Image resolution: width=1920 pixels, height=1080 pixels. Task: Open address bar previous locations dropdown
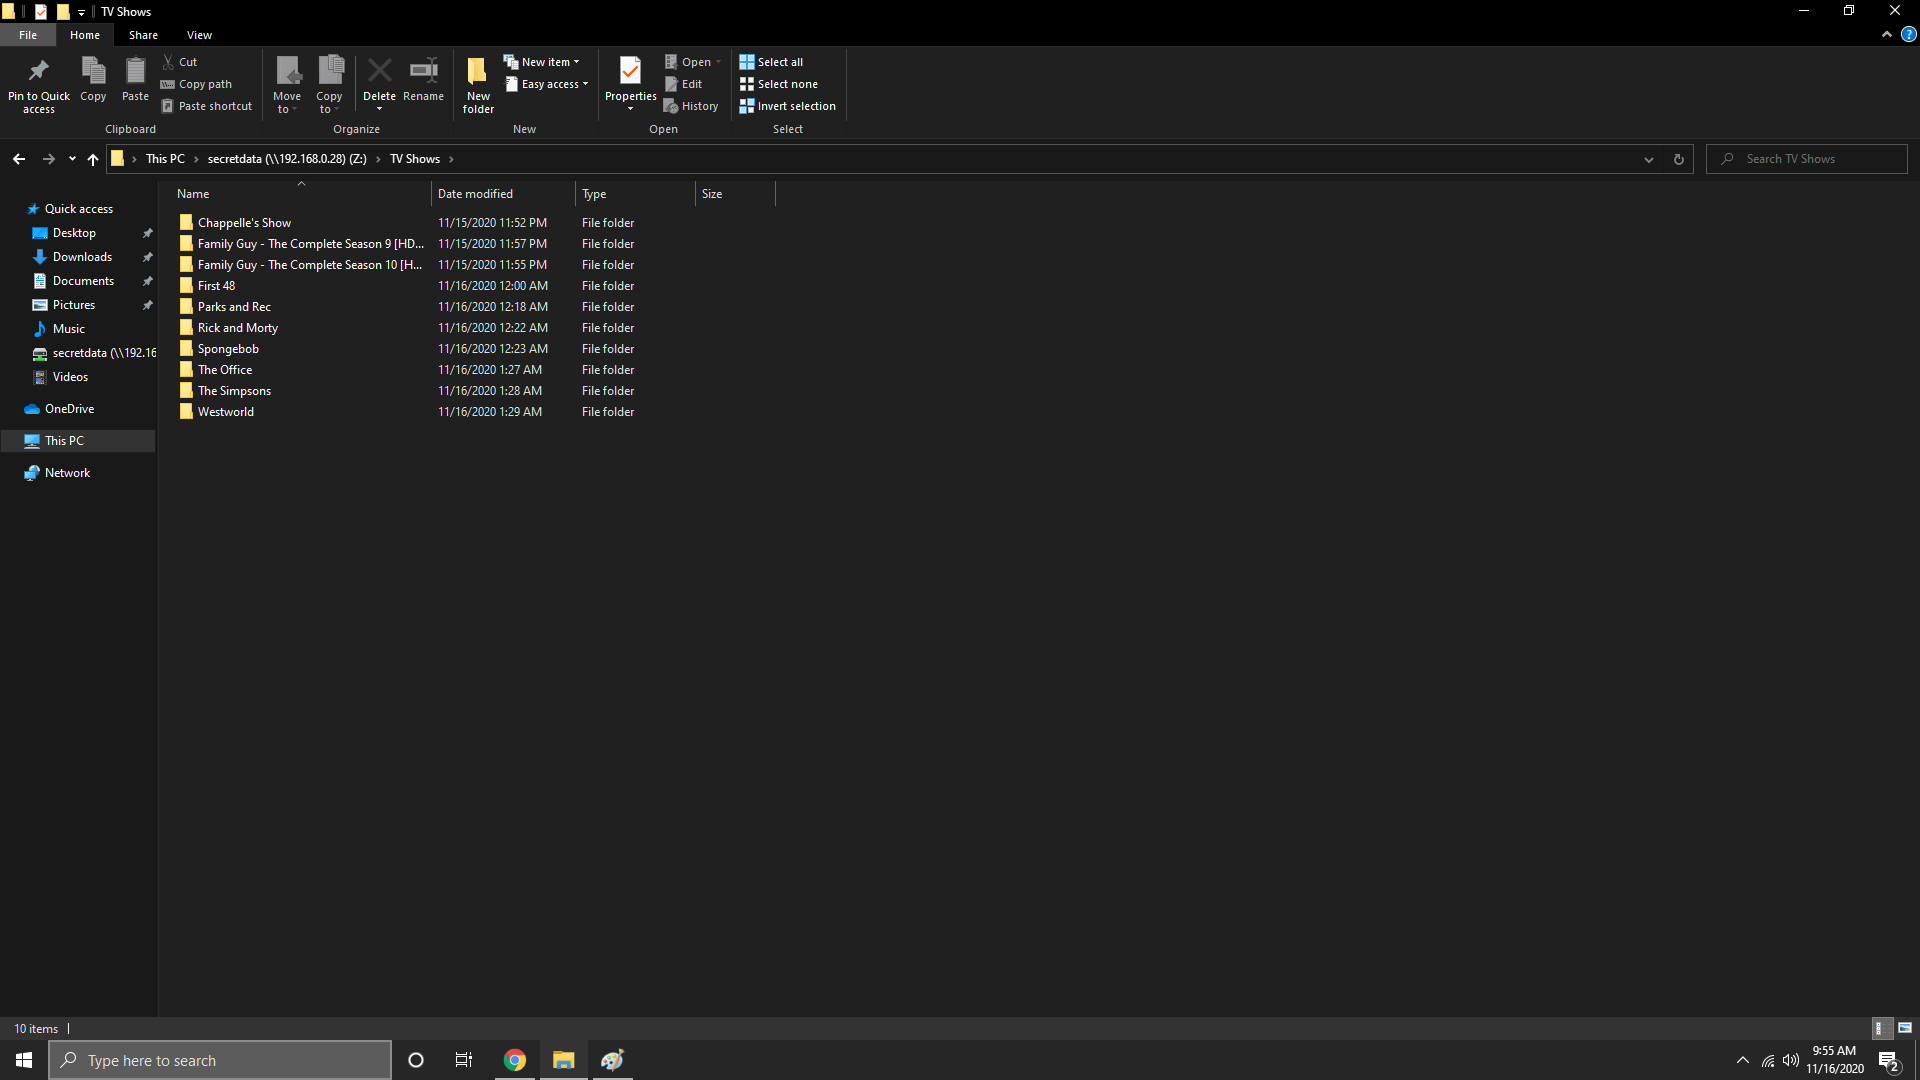click(x=1648, y=159)
